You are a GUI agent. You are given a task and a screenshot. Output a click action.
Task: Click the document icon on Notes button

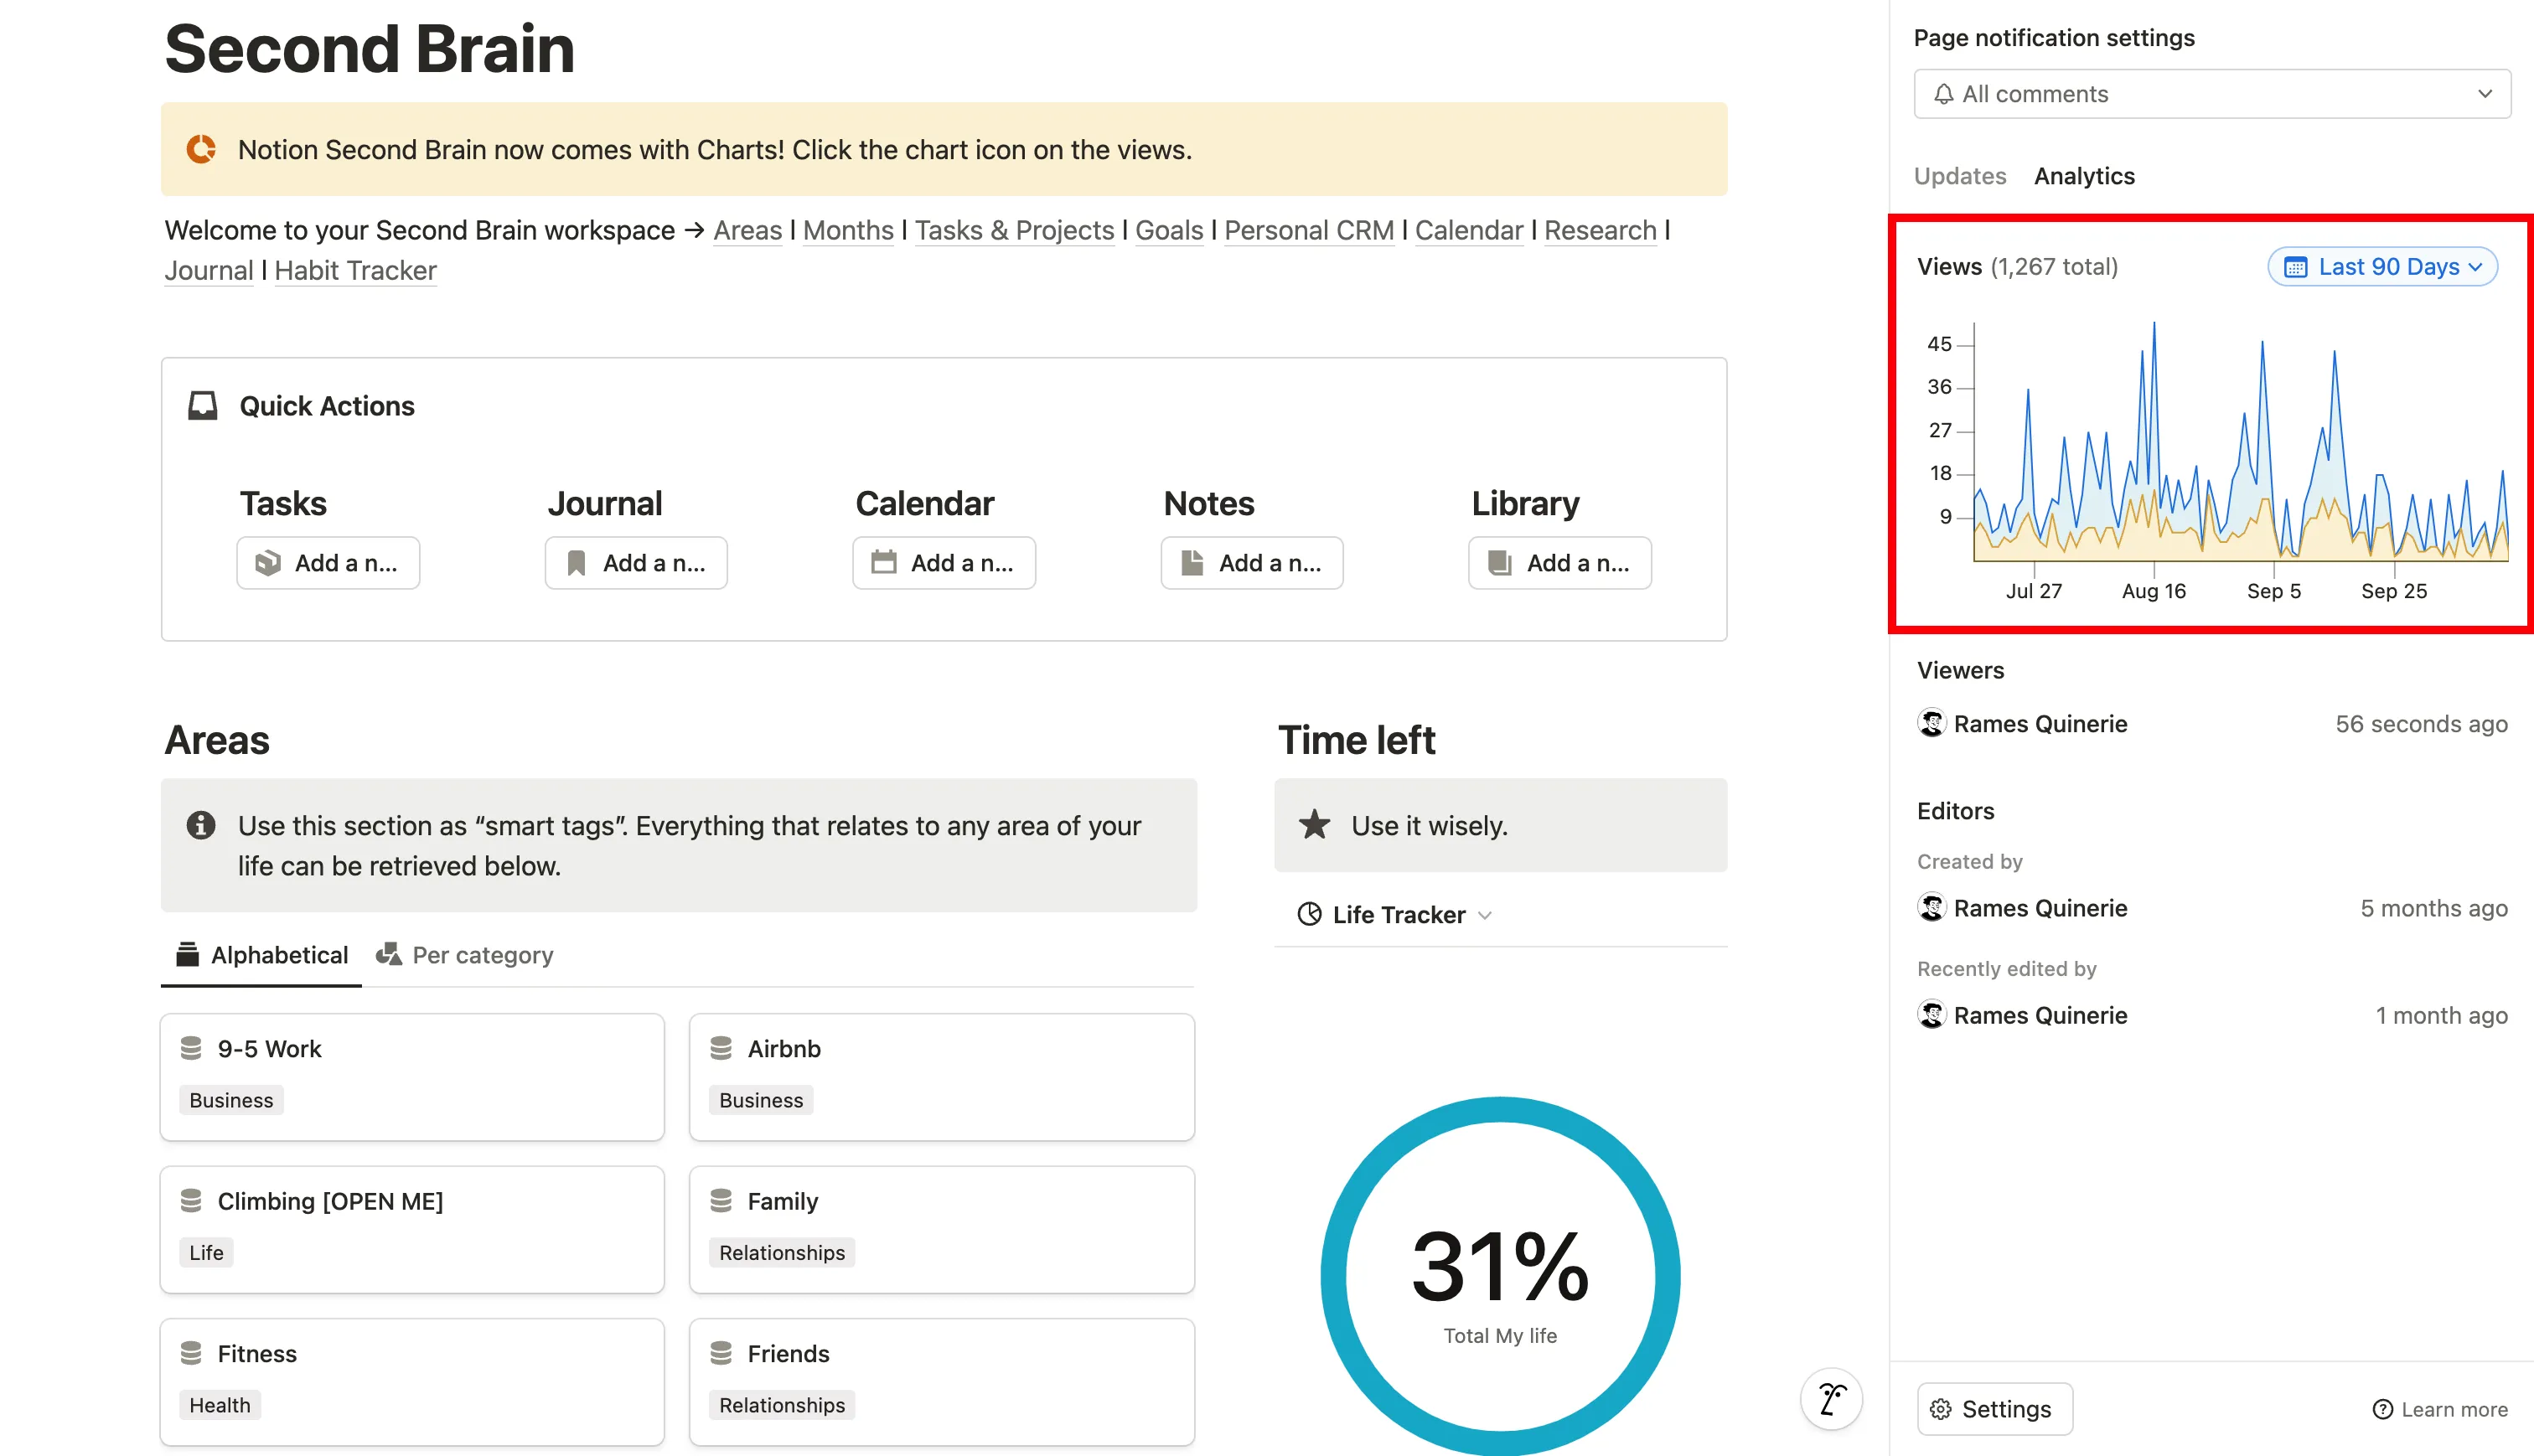click(x=1192, y=563)
